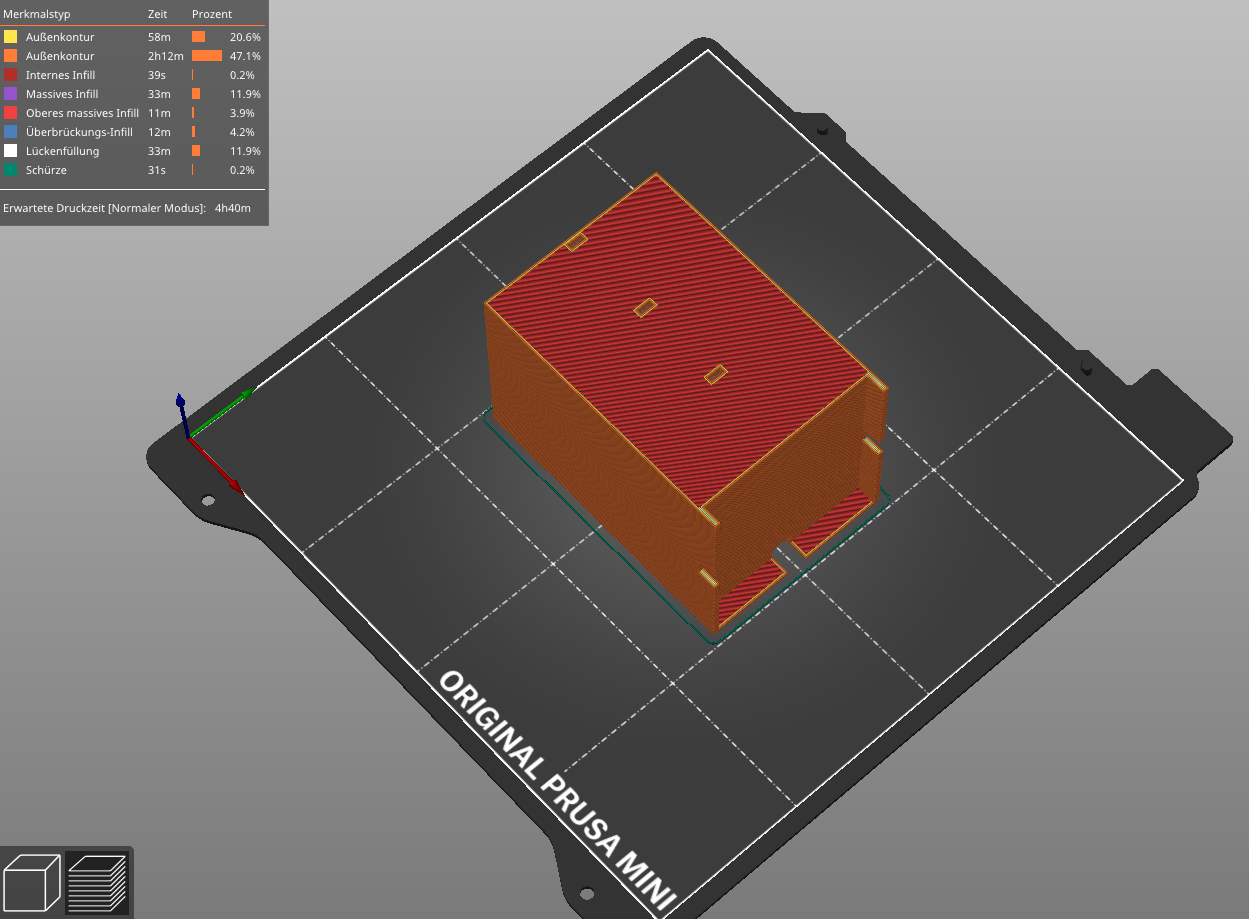The height and width of the screenshot is (919, 1249).
Task: Click the 39s time for Internes Infill
Action: coord(157,75)
